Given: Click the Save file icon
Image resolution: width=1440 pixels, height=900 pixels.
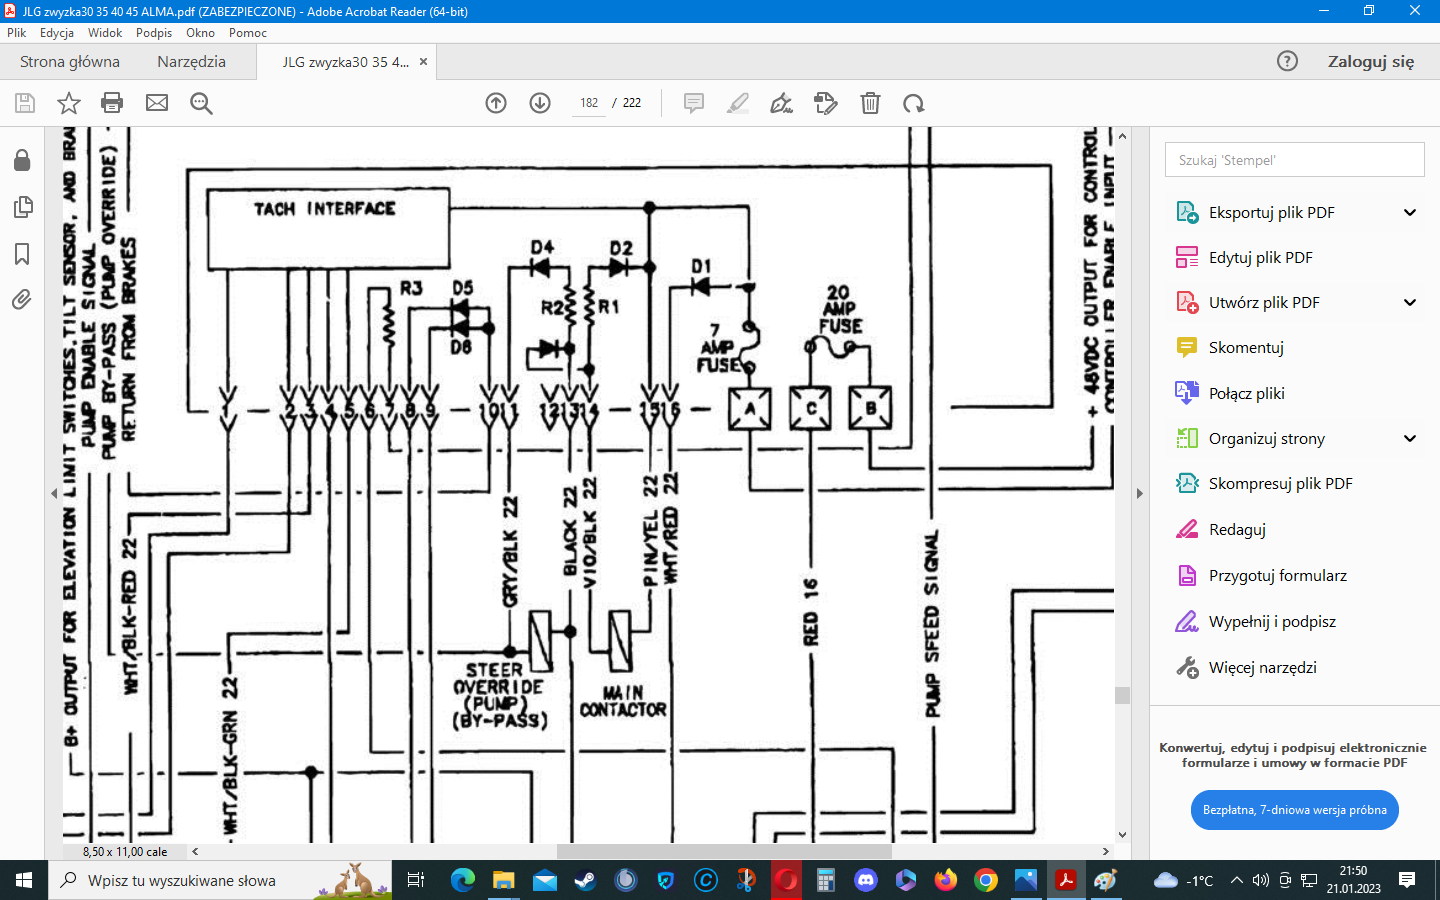Looking at the screenshot, I should coord(25,103).
